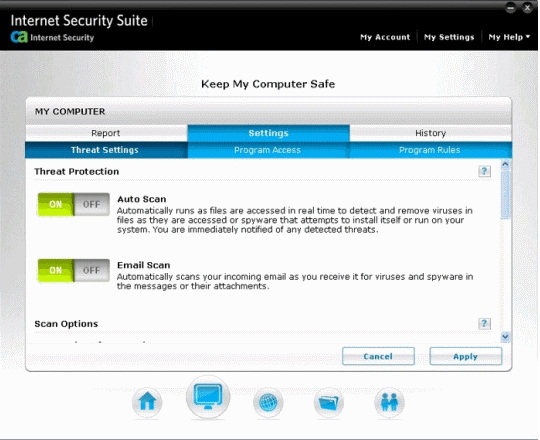This screenshot has height=440, width=540.
Task: Click the CA Internet Security logo
Action: (x=52, y=37)
